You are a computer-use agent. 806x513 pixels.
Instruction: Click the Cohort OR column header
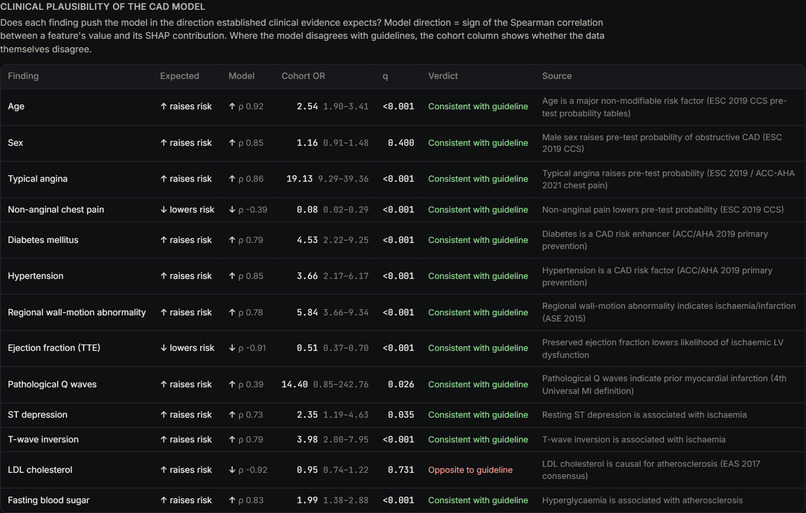pyautogui.click(x=303, y=76)
